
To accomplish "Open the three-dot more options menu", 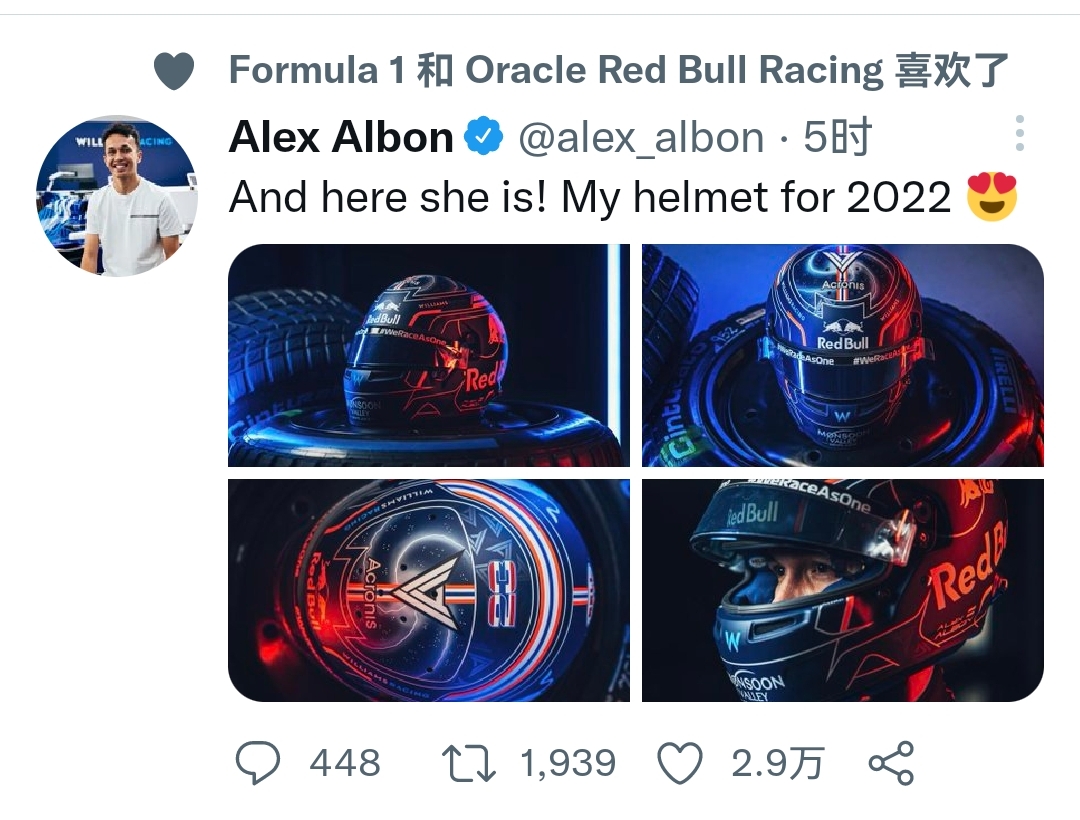I will coord(1019,133).
